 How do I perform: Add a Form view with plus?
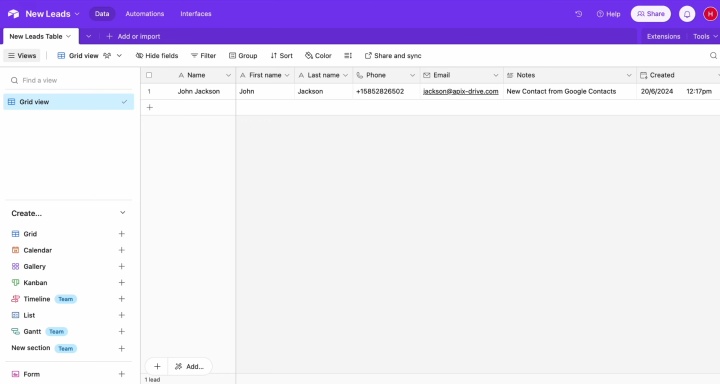(x=122, y=374)
